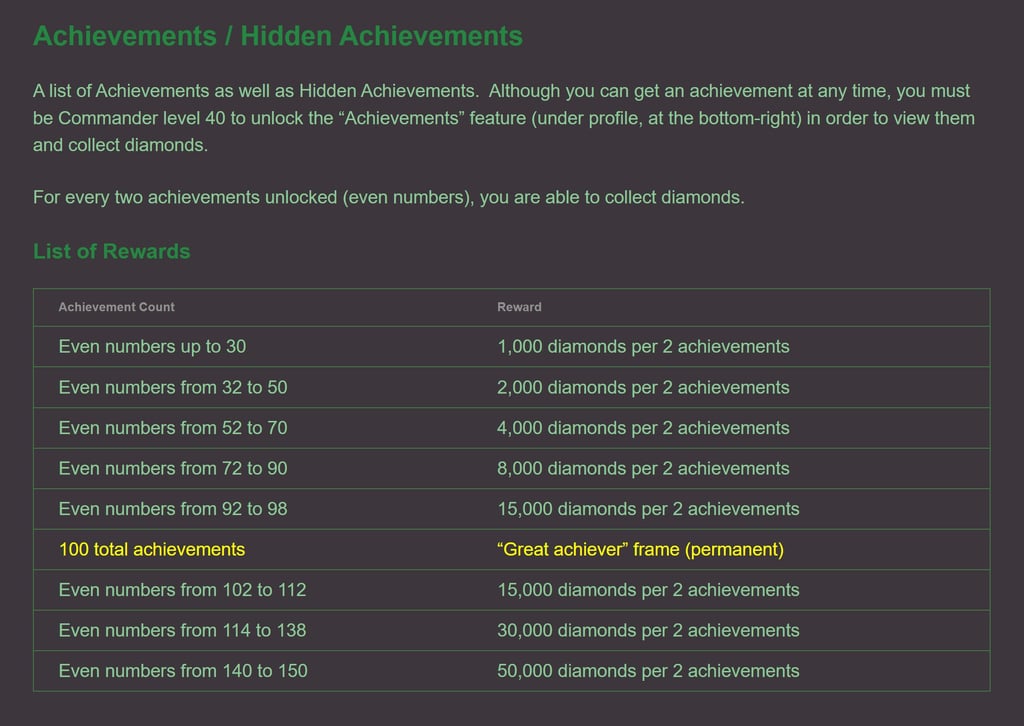The image size is (1024, 726).
Task: Click the sentence 'For every two achievements unlocked'
Action: pos(389,197)
